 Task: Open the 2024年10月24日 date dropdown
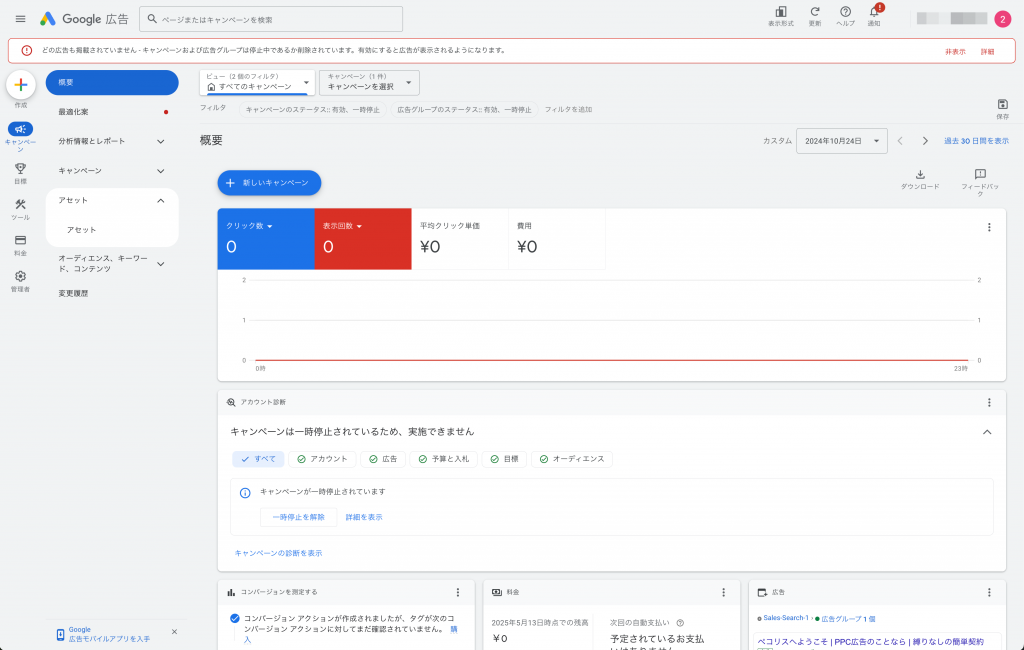tap(841, 141)
